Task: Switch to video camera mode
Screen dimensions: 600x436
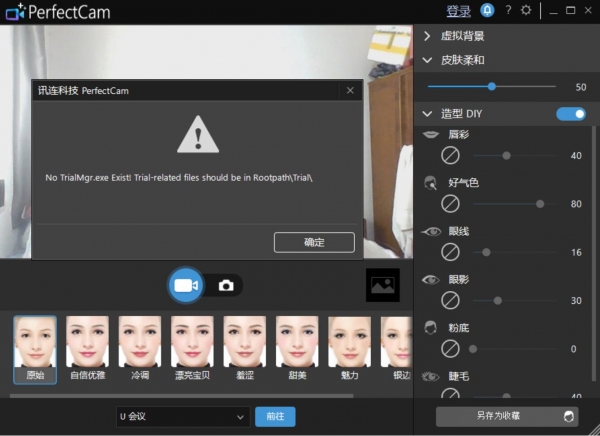Action: point(186,286)
